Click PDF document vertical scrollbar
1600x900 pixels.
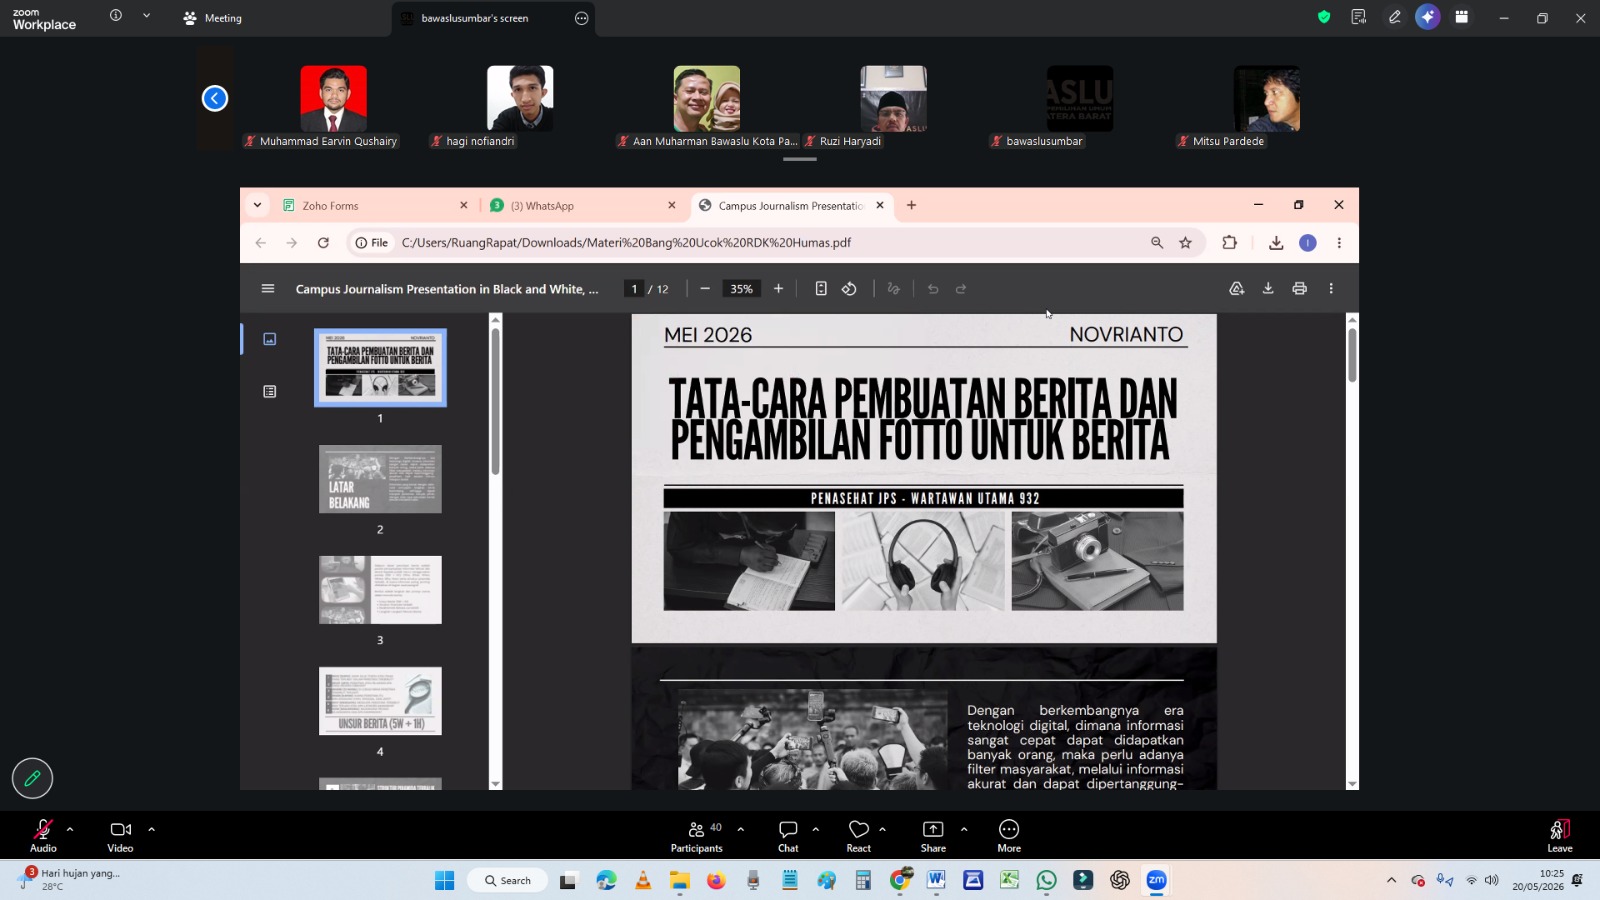point(1352,355)
